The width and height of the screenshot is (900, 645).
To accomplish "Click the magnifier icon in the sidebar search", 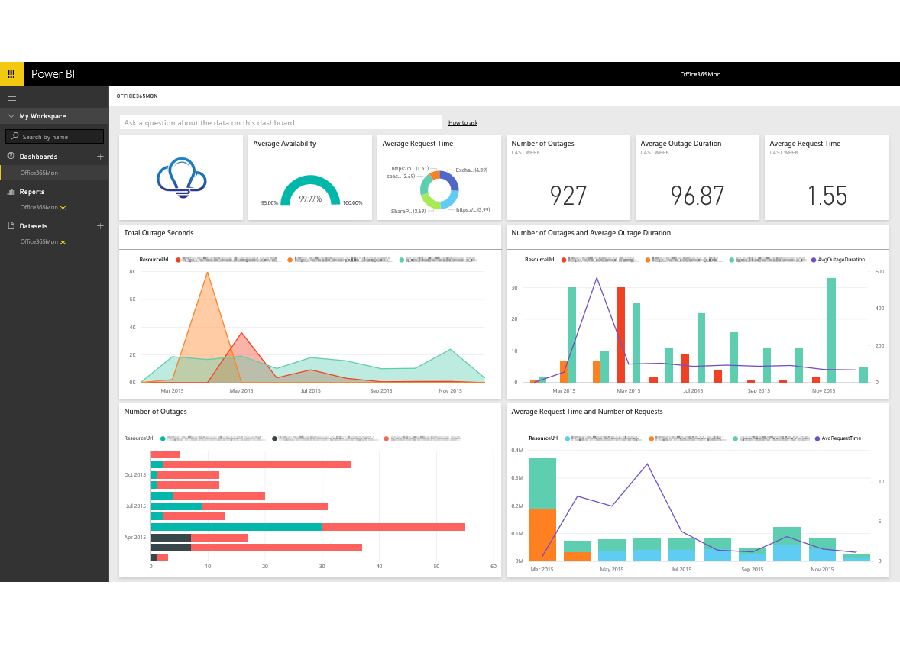I will coord(15,136).
